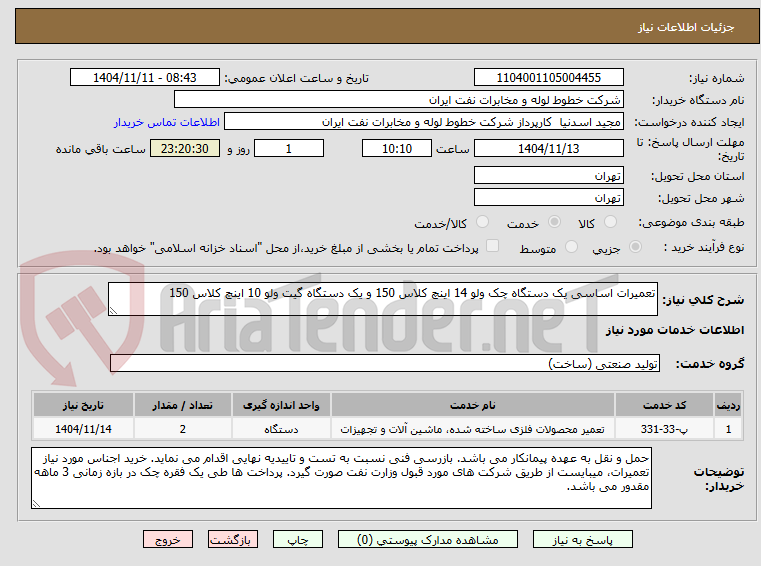Click the delivery province field تهران

pos(548,176)
